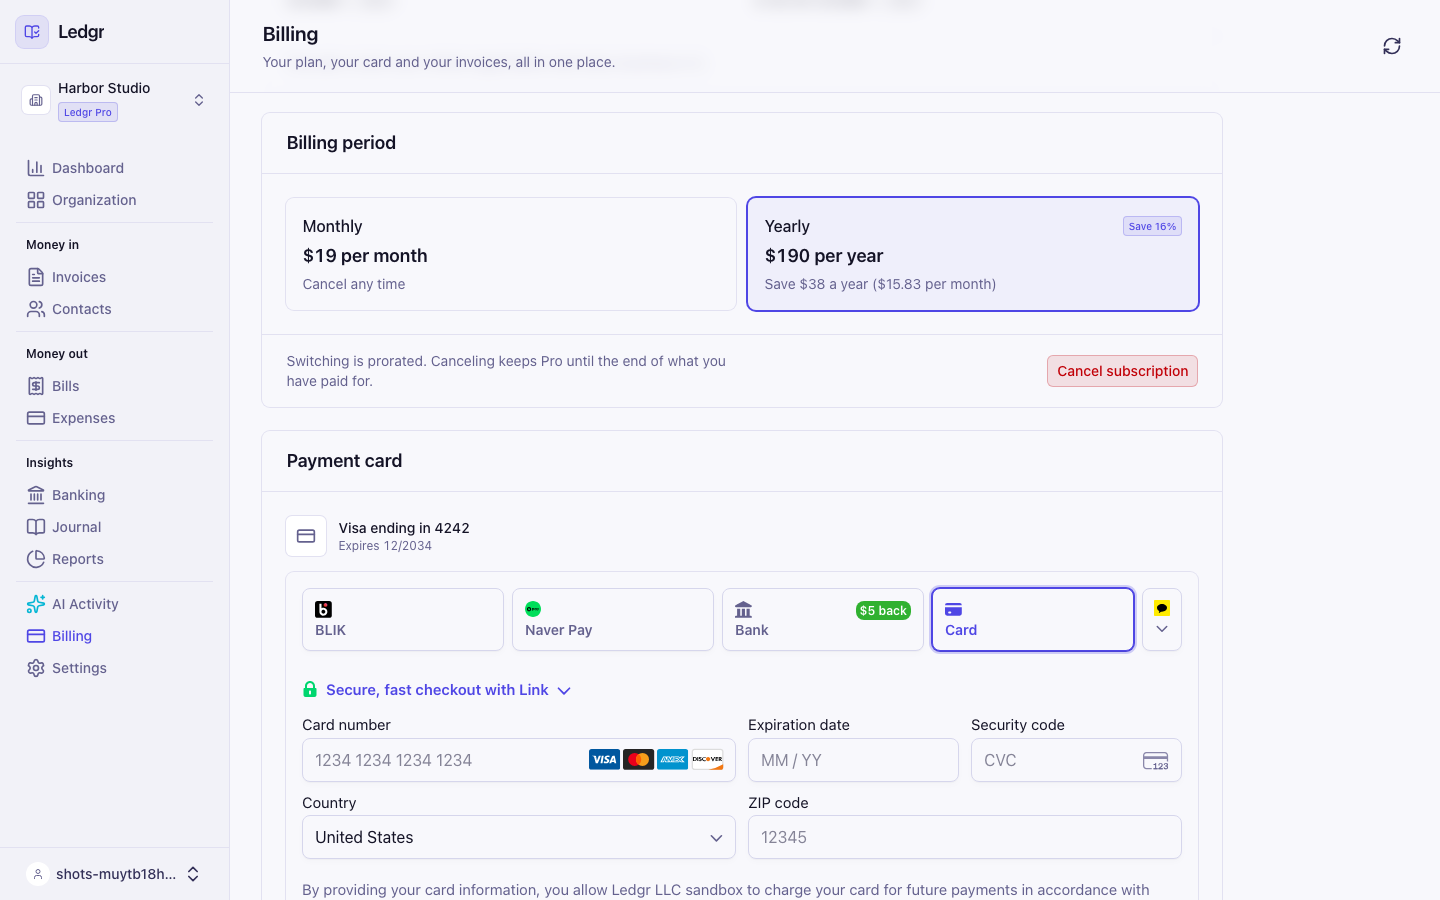The width and height of the screenshot is (1440, 900).
Task: Click the green lock icon beside Link checkout
Action: tap(310, 689)
